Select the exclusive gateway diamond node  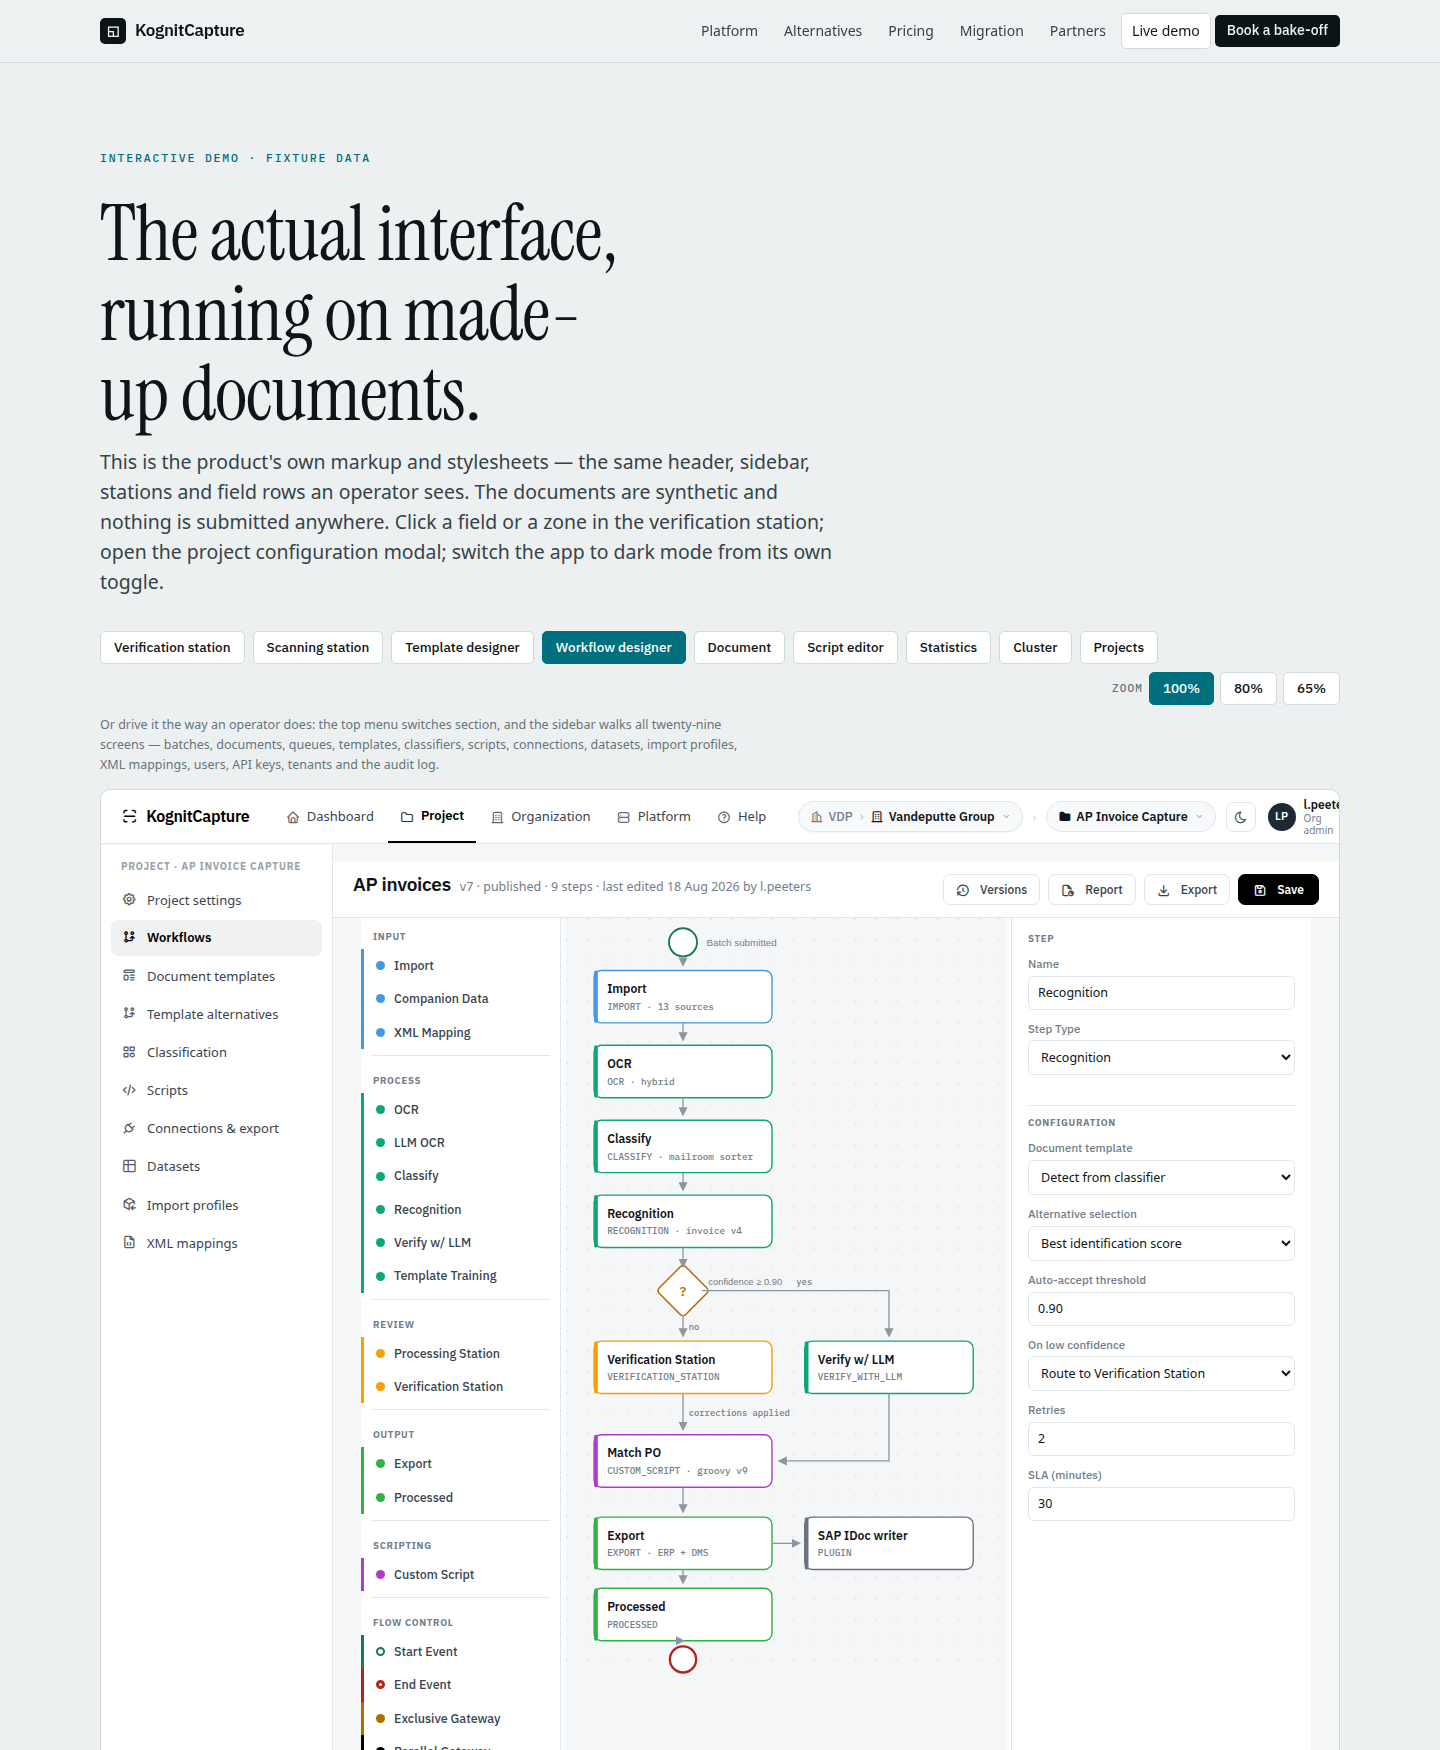tap(683, 1291)
